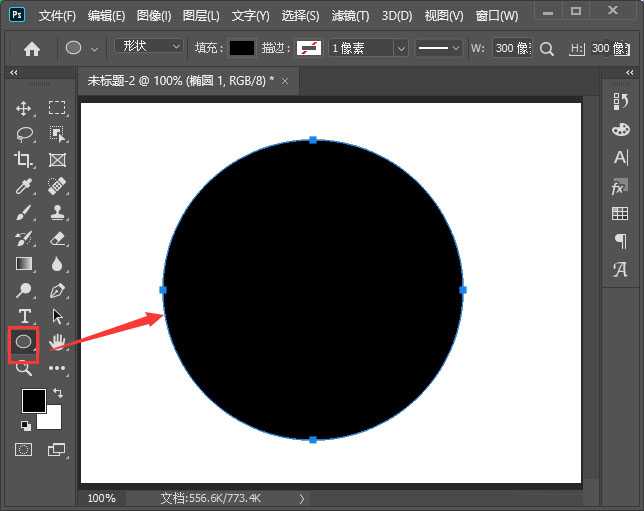This screenshot has height=511, width=644.
Task: Expand the 1 像素 stroke width dropdown
Action: coord(367,48)
